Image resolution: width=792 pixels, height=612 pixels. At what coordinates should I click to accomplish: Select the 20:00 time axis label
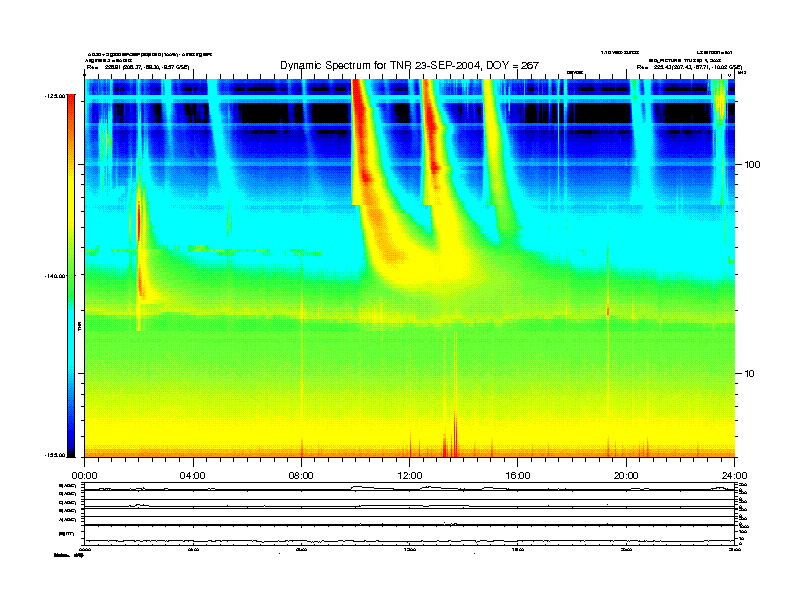(x=626, y=476)
